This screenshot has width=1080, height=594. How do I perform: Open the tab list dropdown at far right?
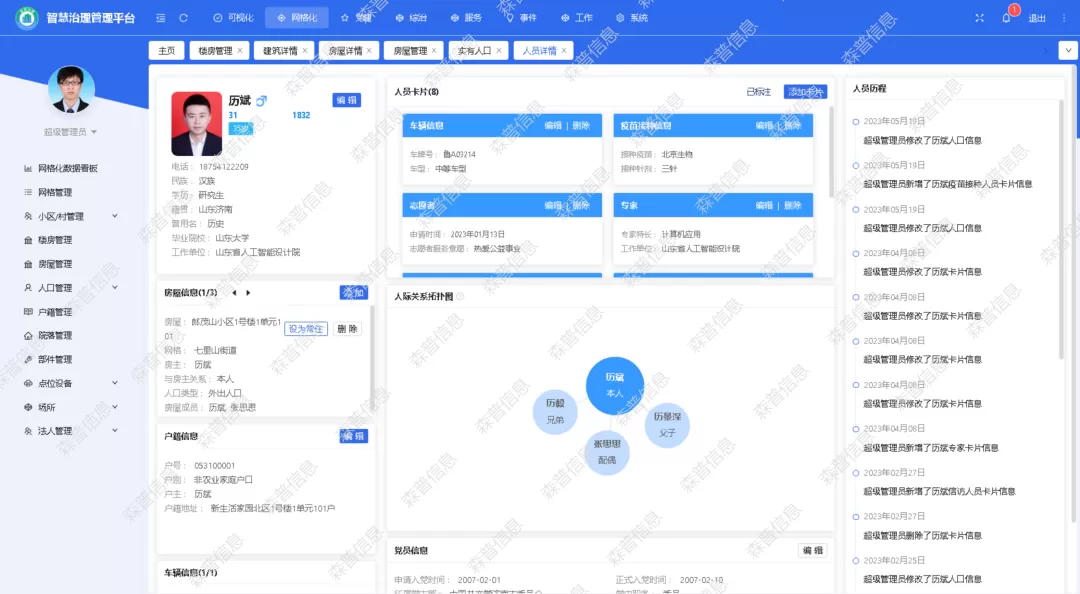pos(1068,51)
